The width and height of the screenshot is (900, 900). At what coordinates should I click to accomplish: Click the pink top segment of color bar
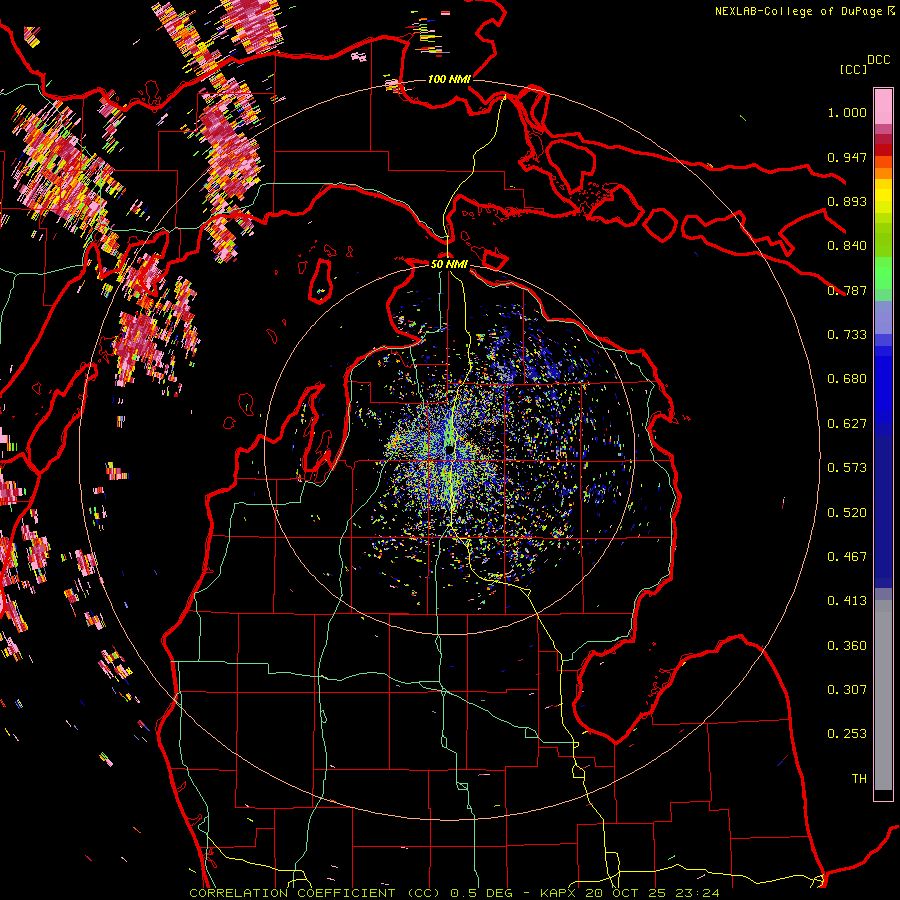click(x=883, y=106)
